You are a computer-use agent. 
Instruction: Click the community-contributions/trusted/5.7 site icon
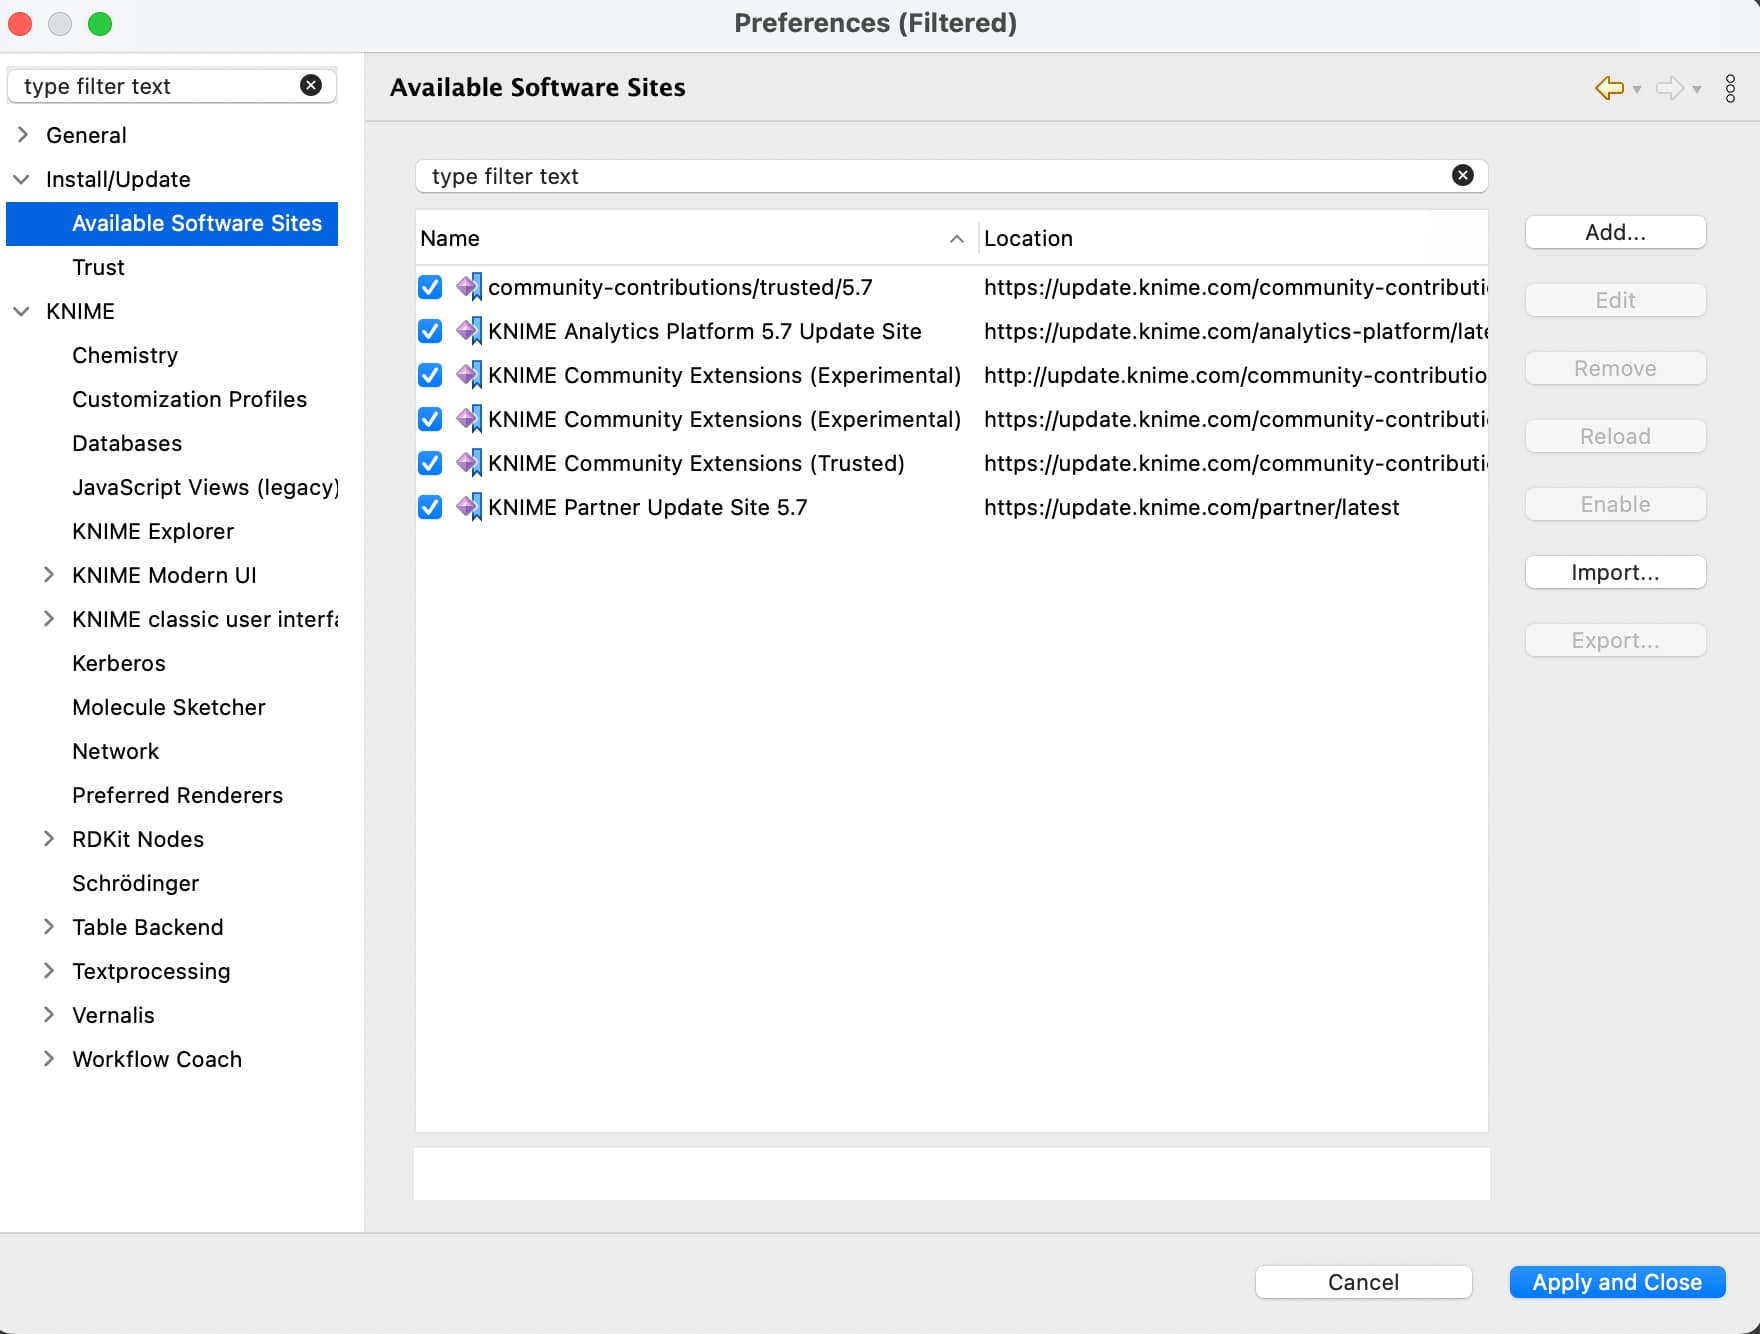[468, 287]
